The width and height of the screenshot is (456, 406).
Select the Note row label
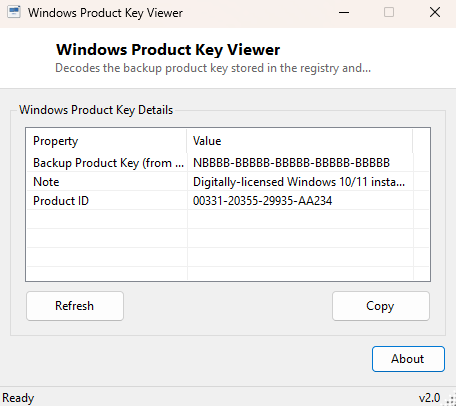tap(46, 182)
